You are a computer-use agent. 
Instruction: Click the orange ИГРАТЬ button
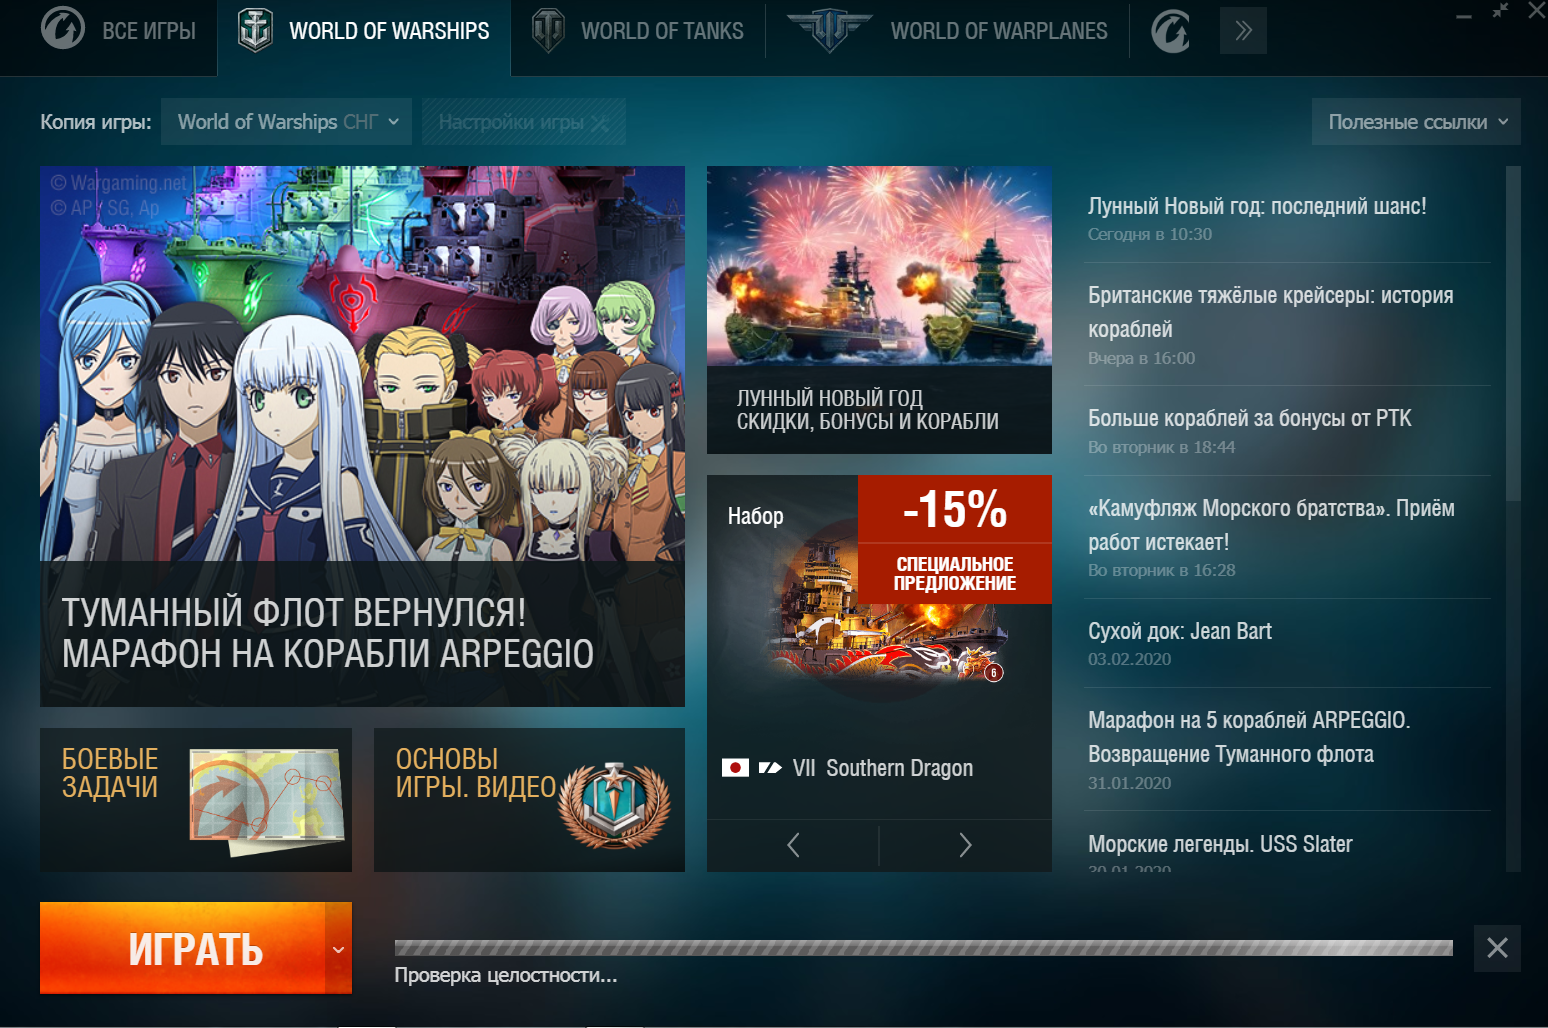pyautogui.click(x=183, y=948)
